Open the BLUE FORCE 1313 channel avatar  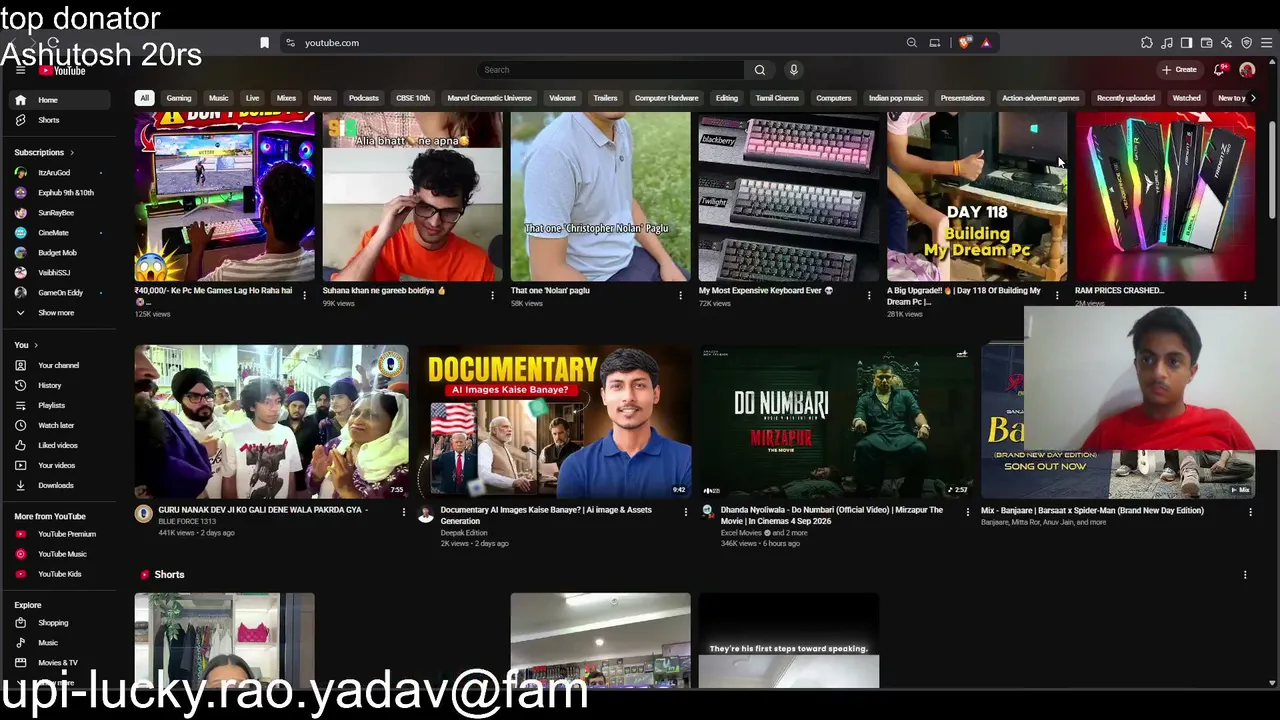(x=144, y=513)
